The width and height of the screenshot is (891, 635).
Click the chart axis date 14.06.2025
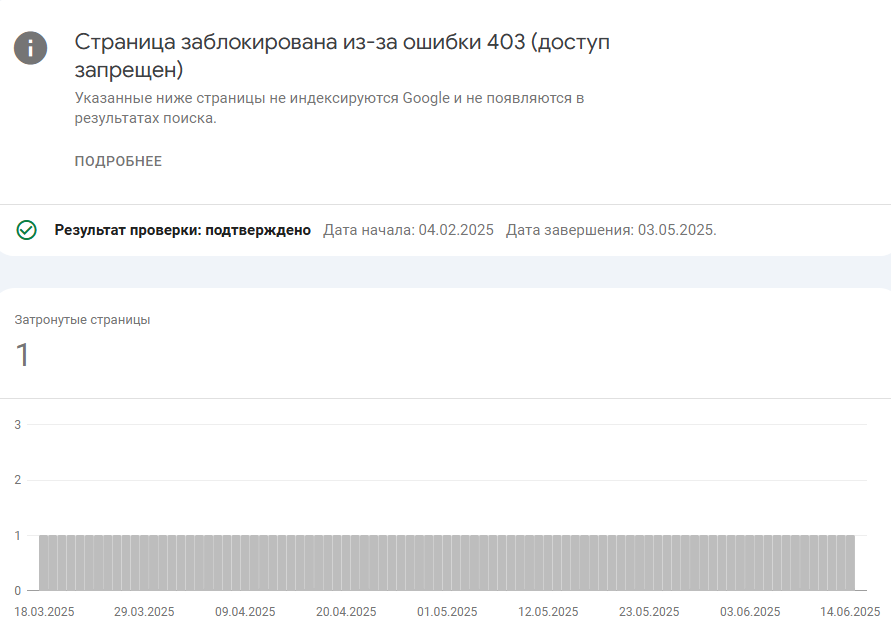pyautogui.click(x=850, y=612)
